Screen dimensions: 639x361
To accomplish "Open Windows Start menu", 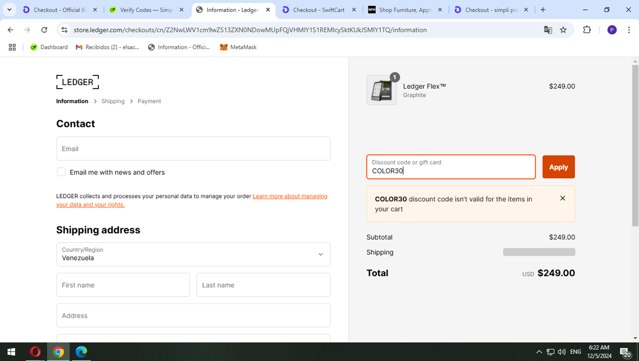I will point(11,352).
